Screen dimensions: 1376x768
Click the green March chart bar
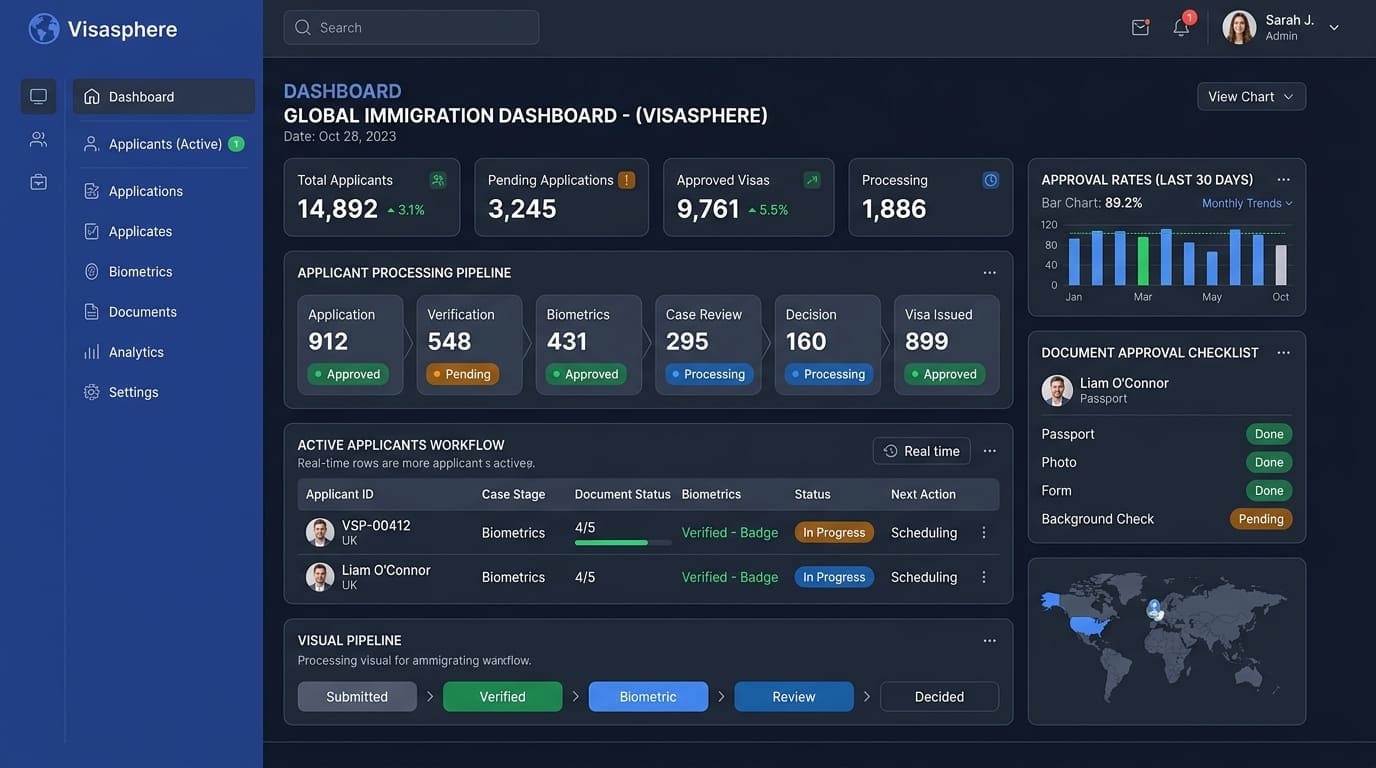[x=1143, y=261]
